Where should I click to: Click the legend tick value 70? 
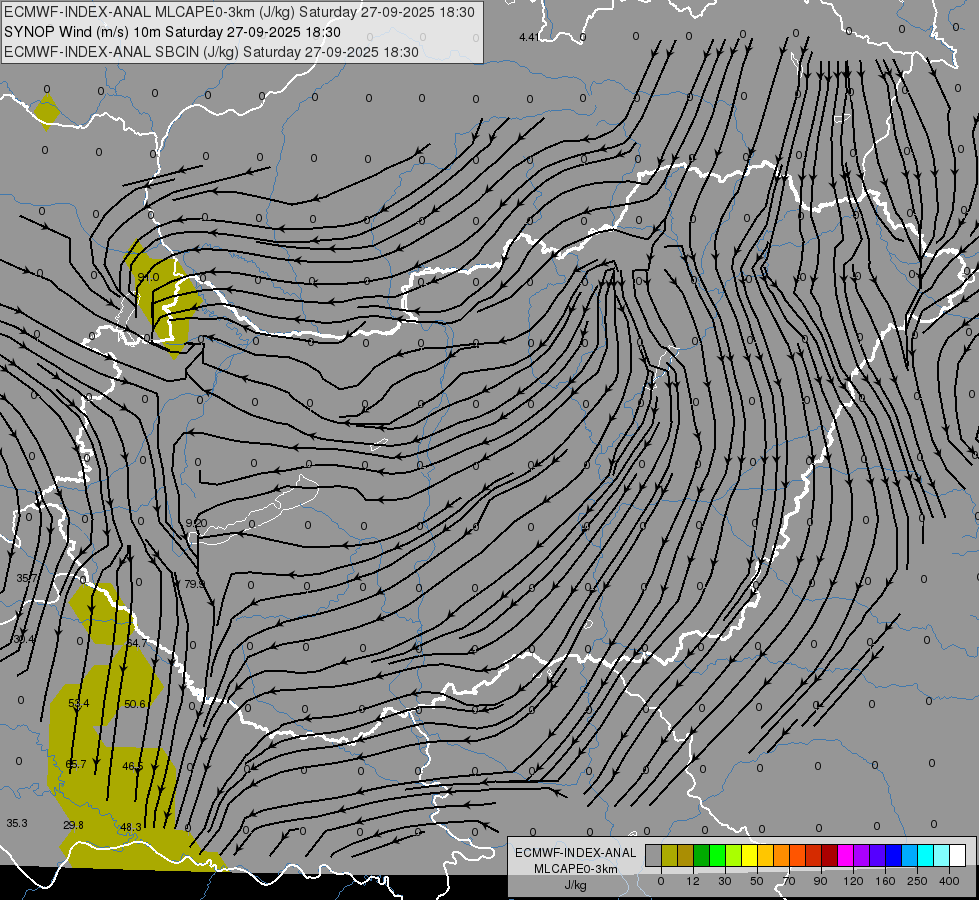click(789, 881)
